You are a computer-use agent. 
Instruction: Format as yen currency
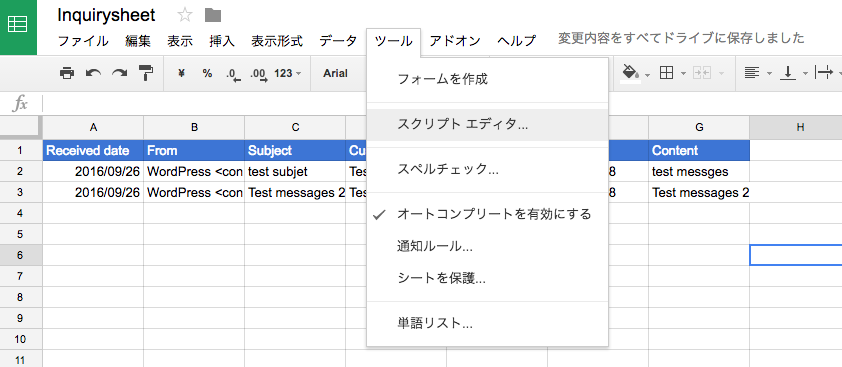pyautogui.click(x=181, y=74)
